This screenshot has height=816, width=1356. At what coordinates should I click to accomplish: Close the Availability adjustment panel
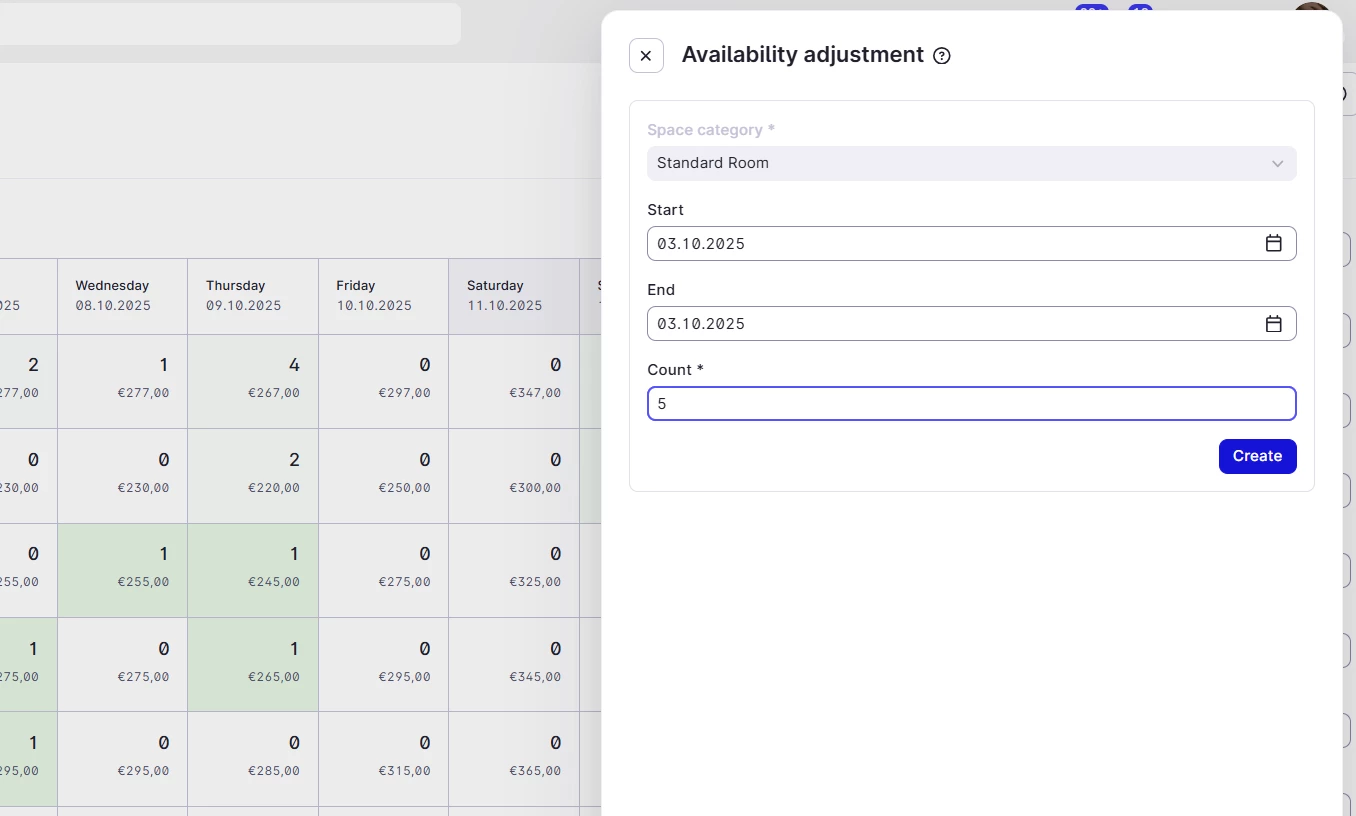646,56
